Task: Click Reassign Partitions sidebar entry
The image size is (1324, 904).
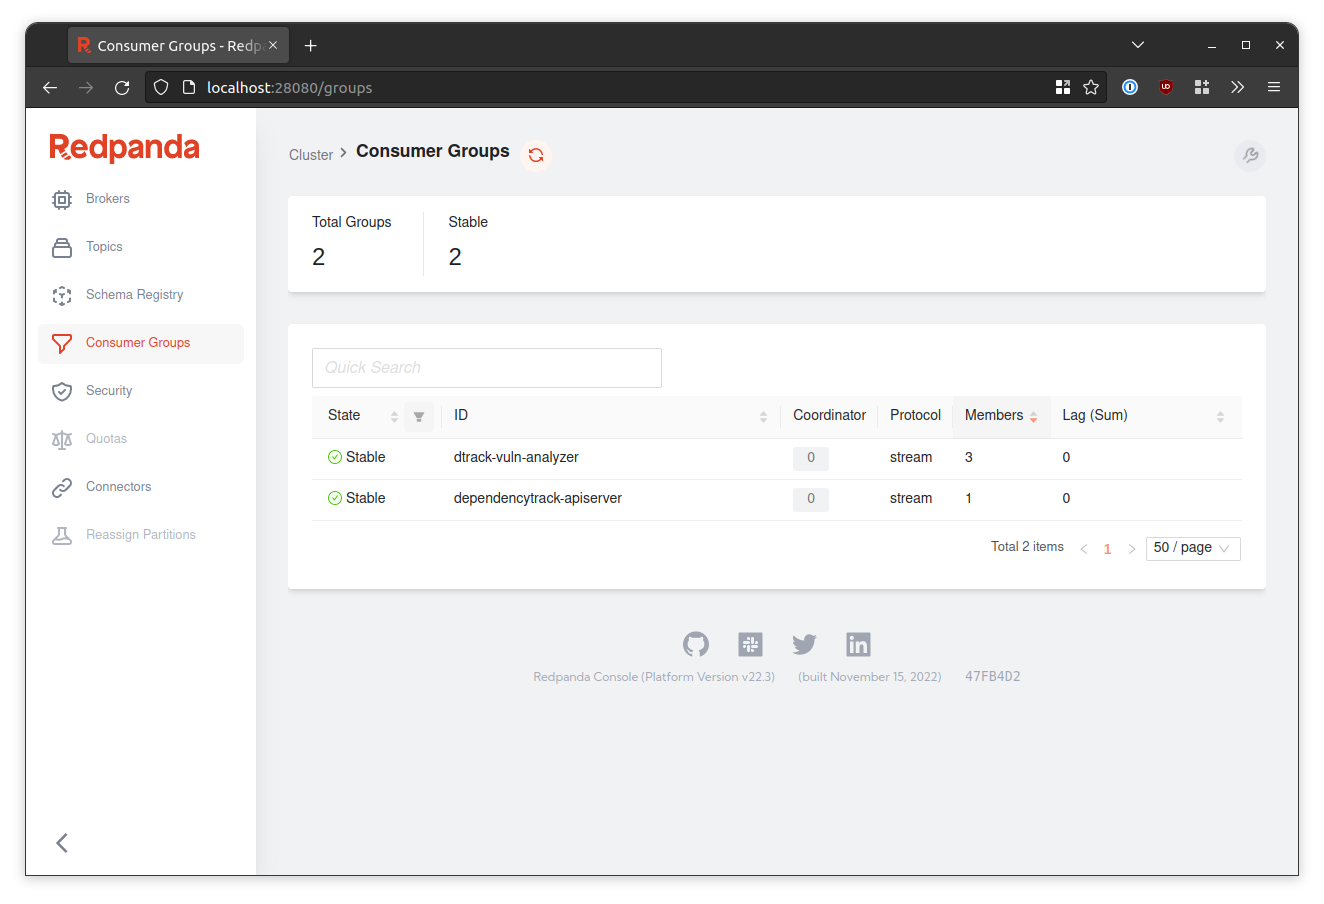Action: 140,535
